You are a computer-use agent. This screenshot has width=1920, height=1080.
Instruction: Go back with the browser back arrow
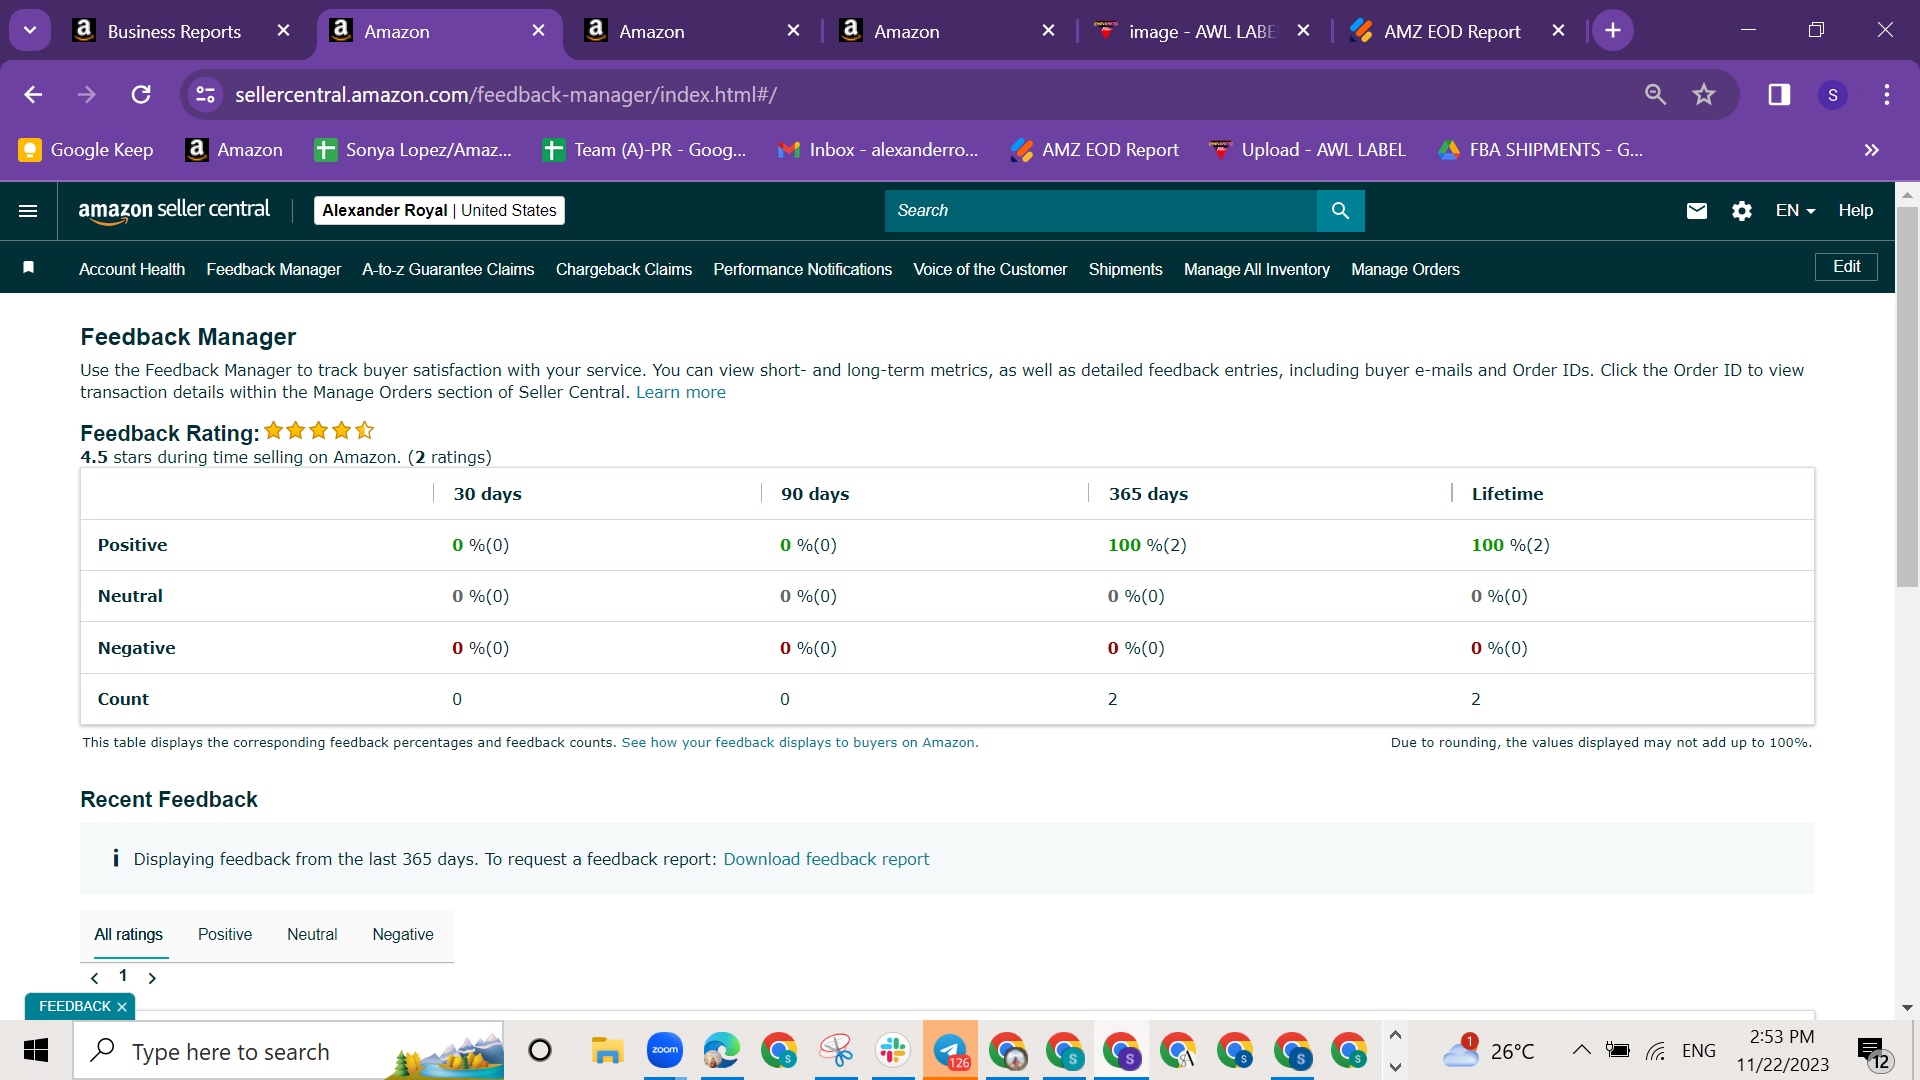pos(33,94)
